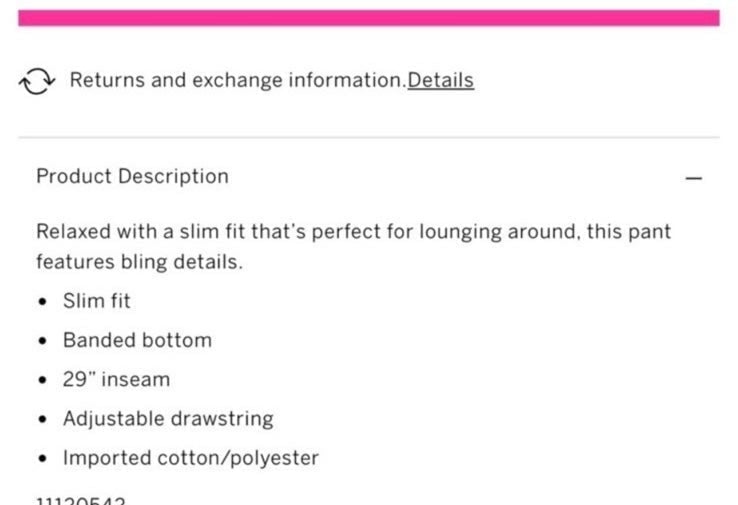738x505 pixels.
Task: Click the description paragraph starting with Relaxed
Action: (x=353, y=247)
